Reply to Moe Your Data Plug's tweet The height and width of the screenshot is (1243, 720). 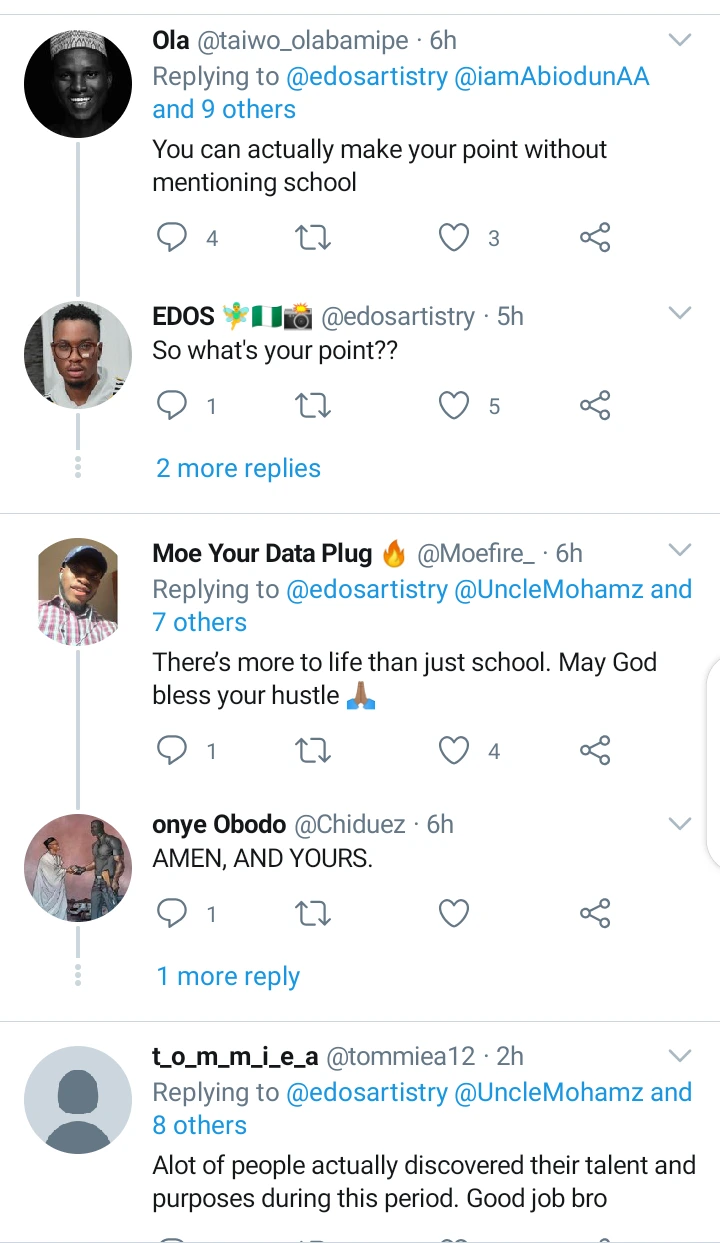tap(174, 751)
